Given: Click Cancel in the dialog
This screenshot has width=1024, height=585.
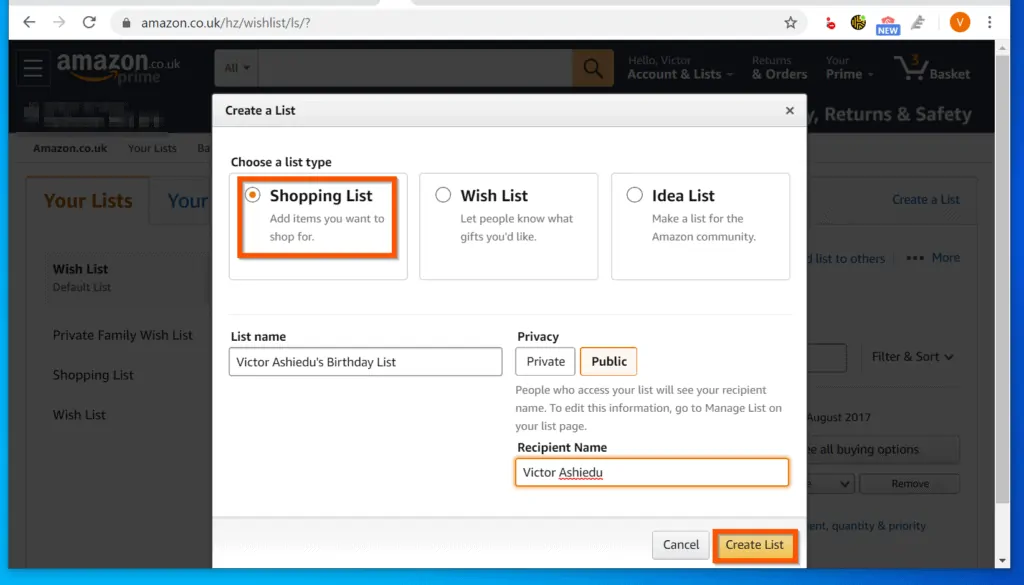Looking at the screenshot, I should 680,545.
